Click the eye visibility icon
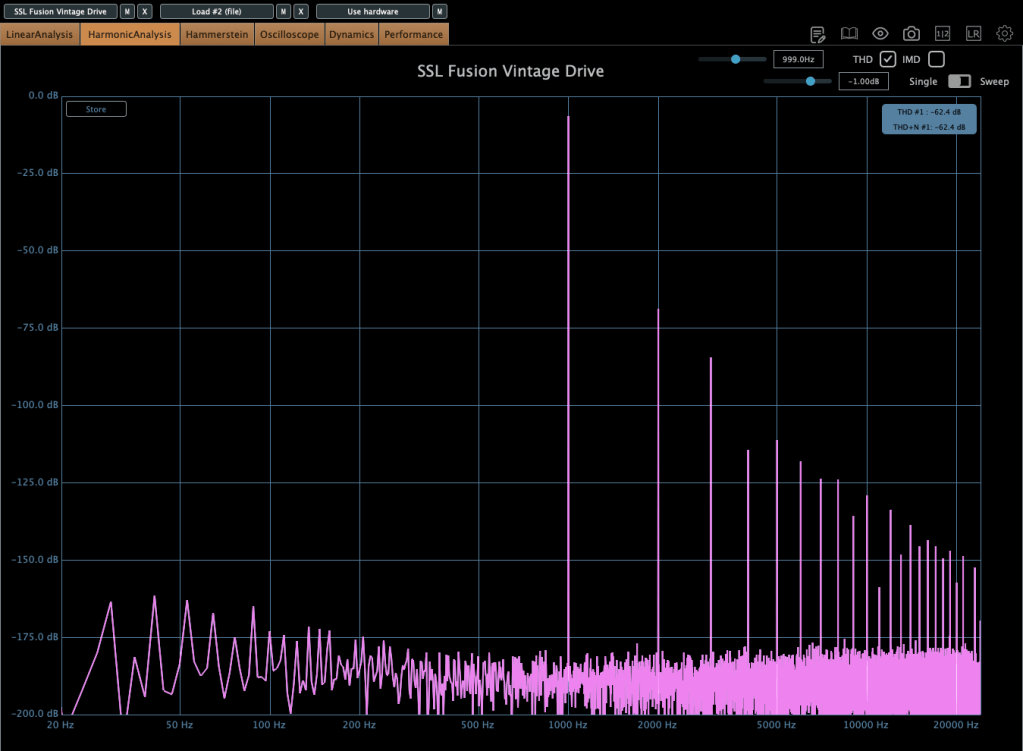Image resolution: width=1023 pixels, height=751 pixels. [x=880, y=34]
